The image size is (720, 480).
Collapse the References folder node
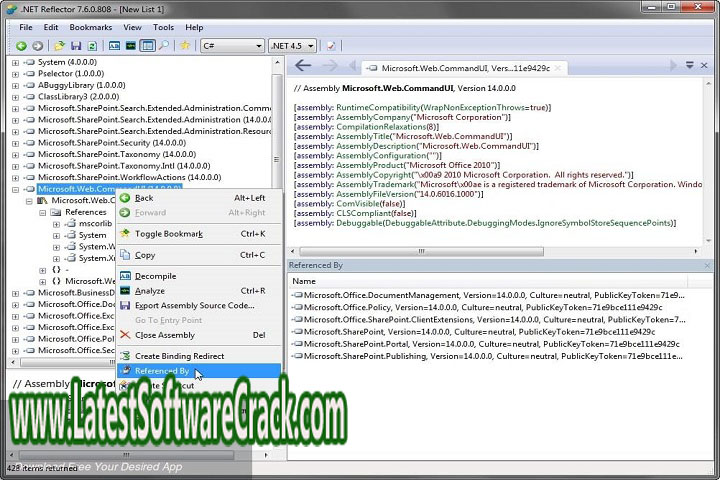[42, 213]
